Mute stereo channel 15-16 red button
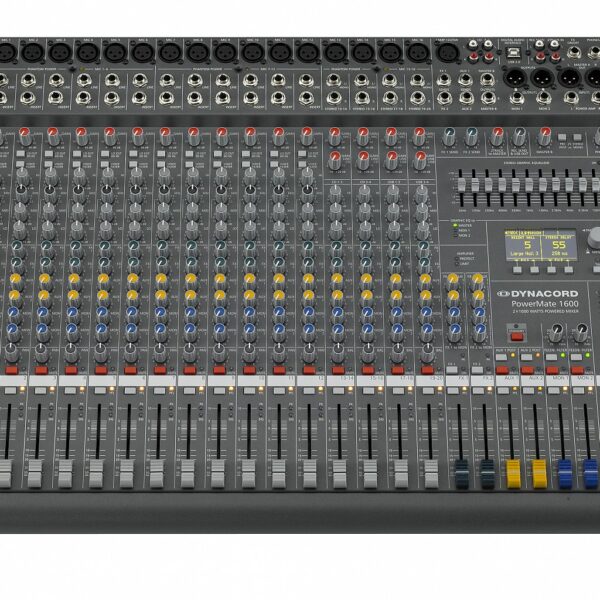 (x=368, y=370)
